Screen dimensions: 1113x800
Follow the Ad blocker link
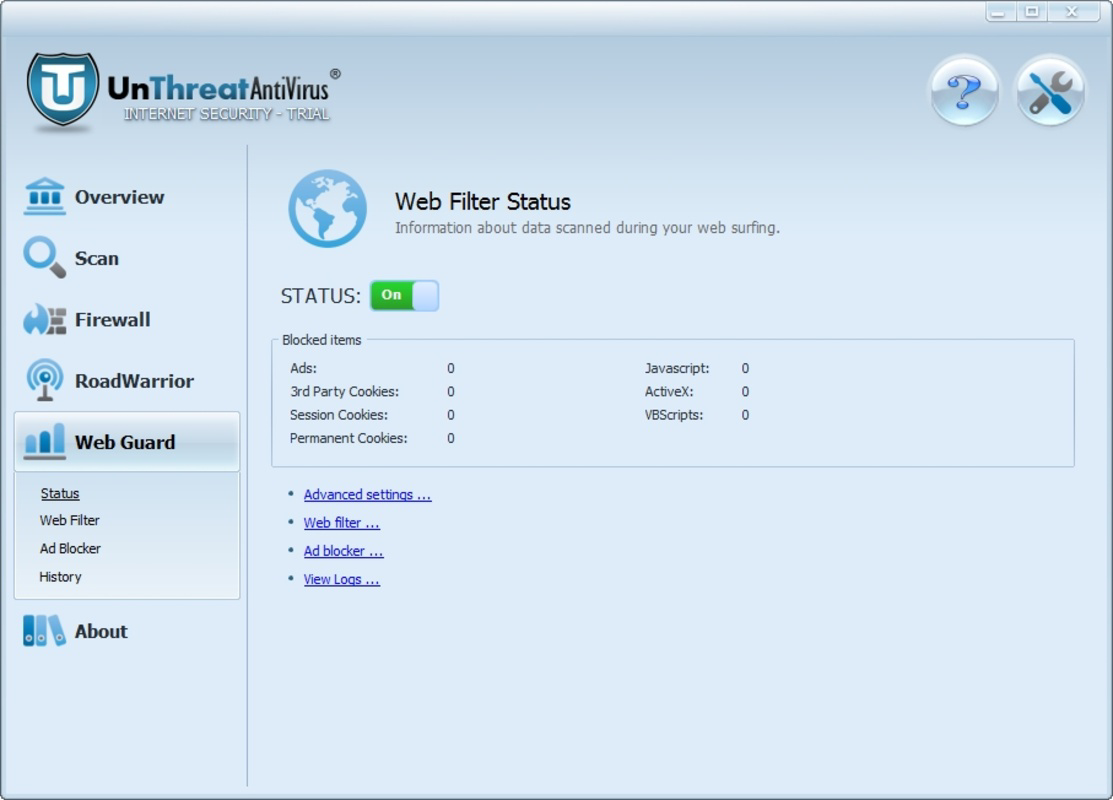tap(344, 551)
